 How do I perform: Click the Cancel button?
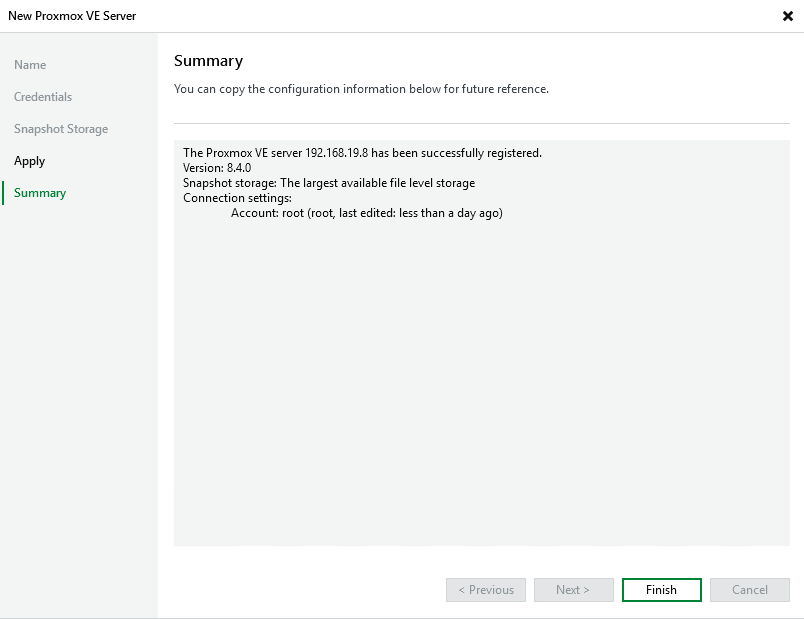coord(750,590)
